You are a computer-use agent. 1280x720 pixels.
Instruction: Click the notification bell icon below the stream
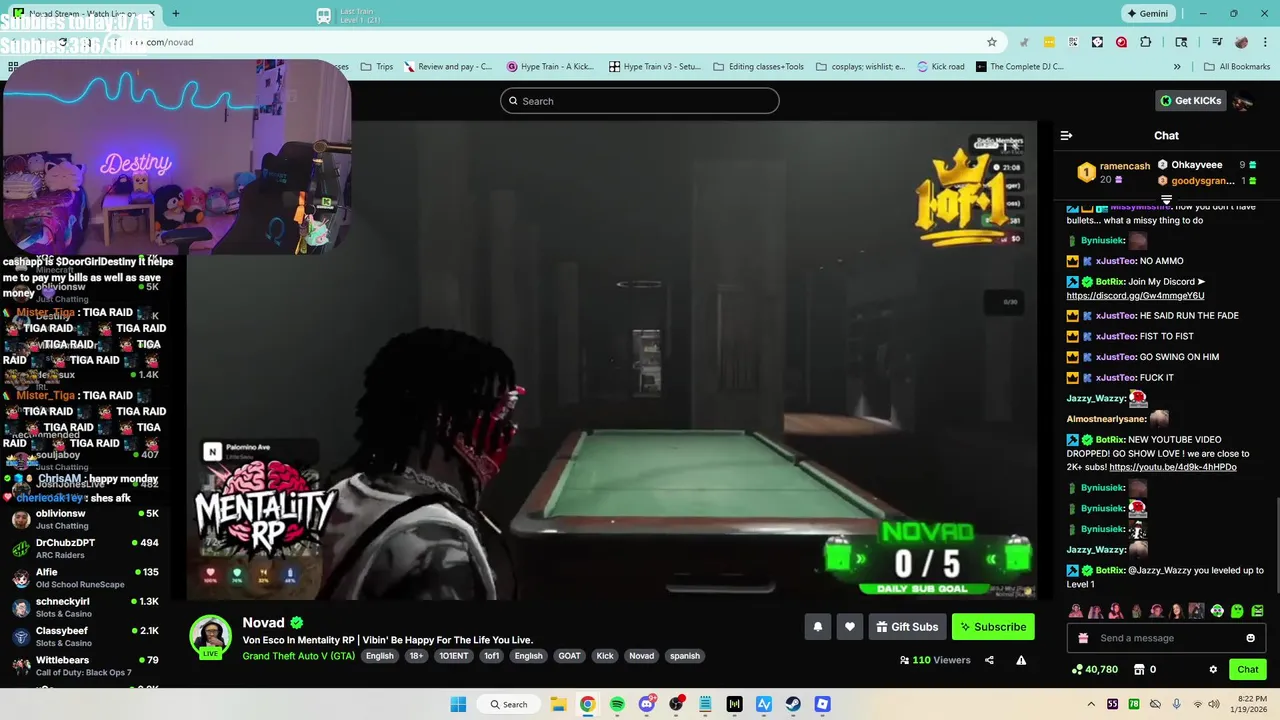(x=818, y=627)
